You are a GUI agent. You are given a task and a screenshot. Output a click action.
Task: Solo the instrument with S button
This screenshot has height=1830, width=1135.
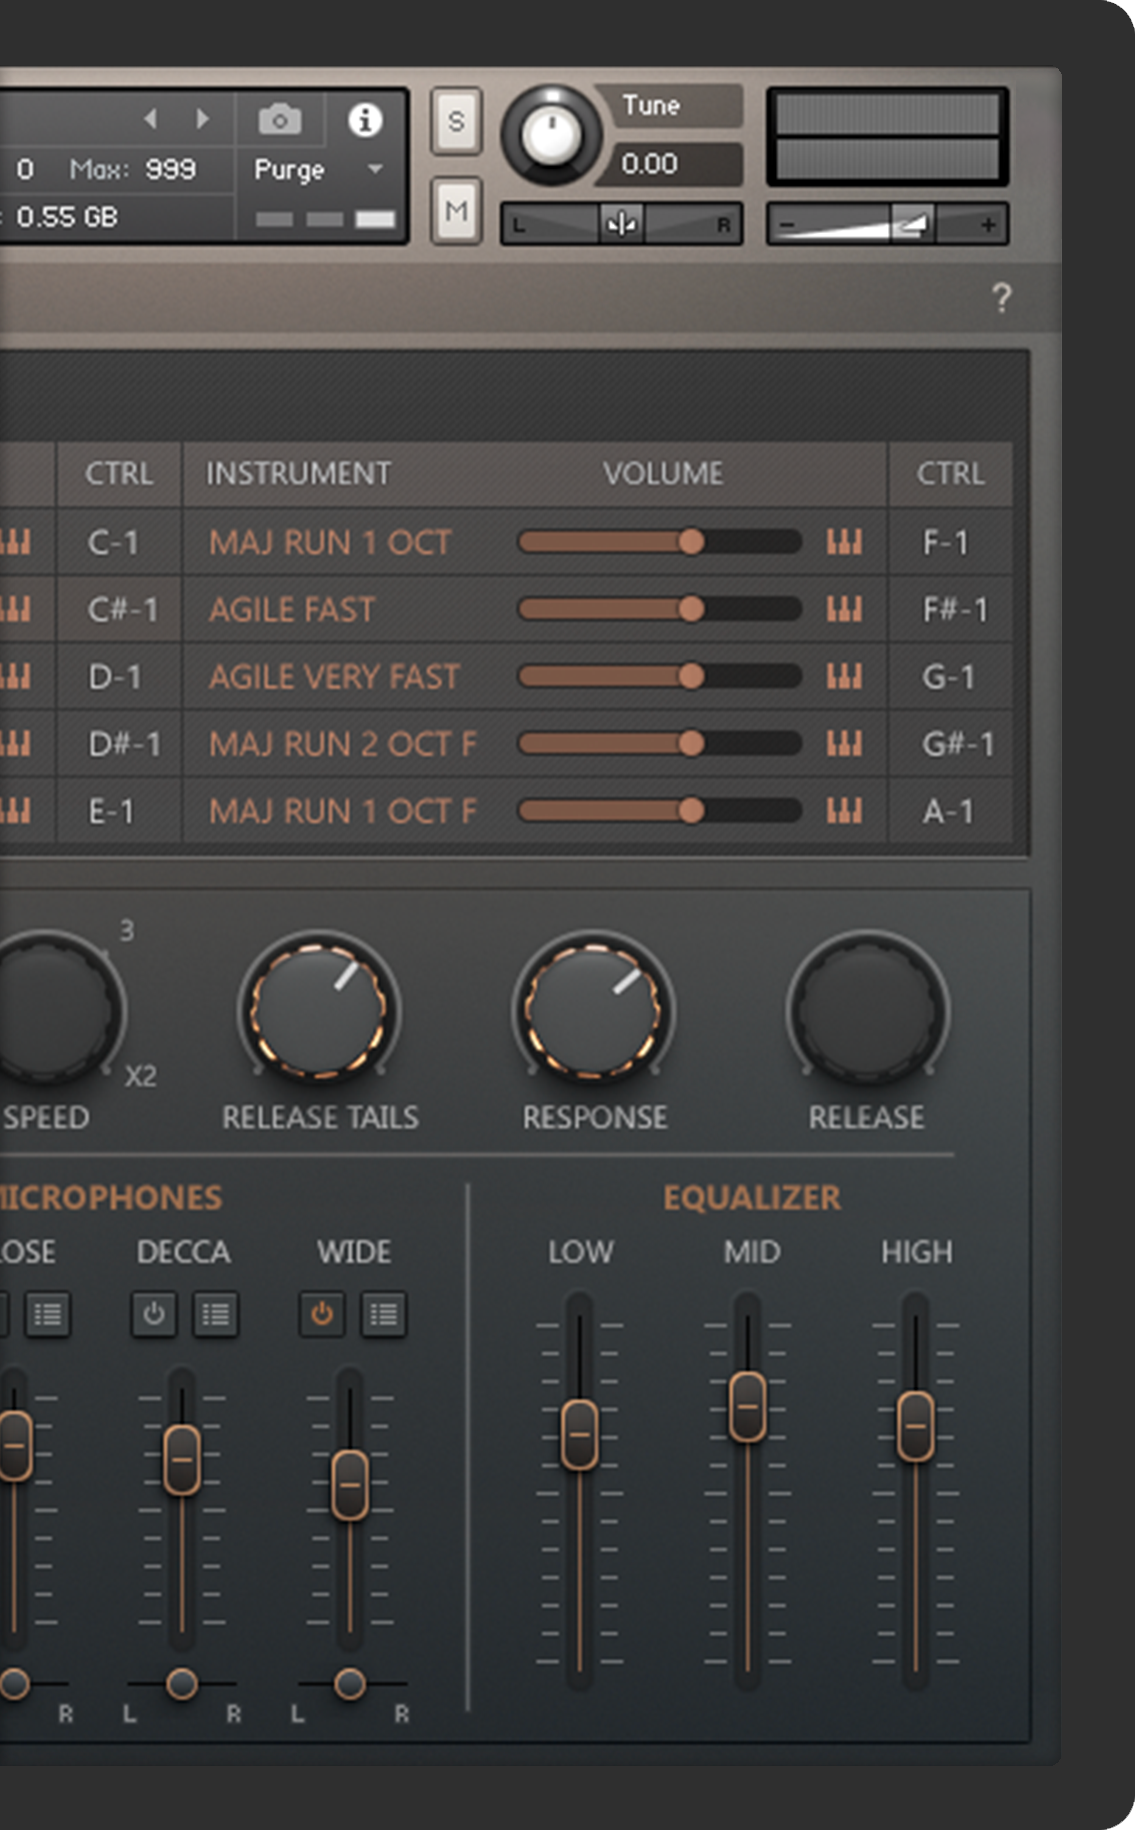click(456, 121)
